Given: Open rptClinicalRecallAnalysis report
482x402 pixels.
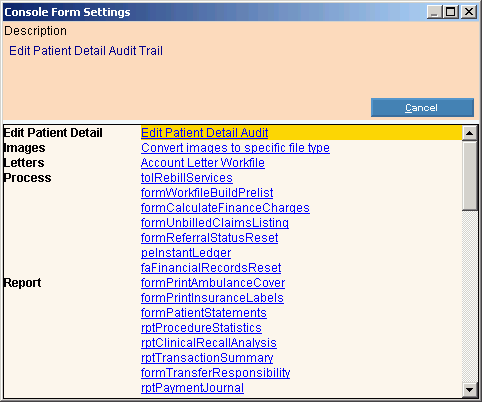Looking at the screenshot, I should 209,343.
